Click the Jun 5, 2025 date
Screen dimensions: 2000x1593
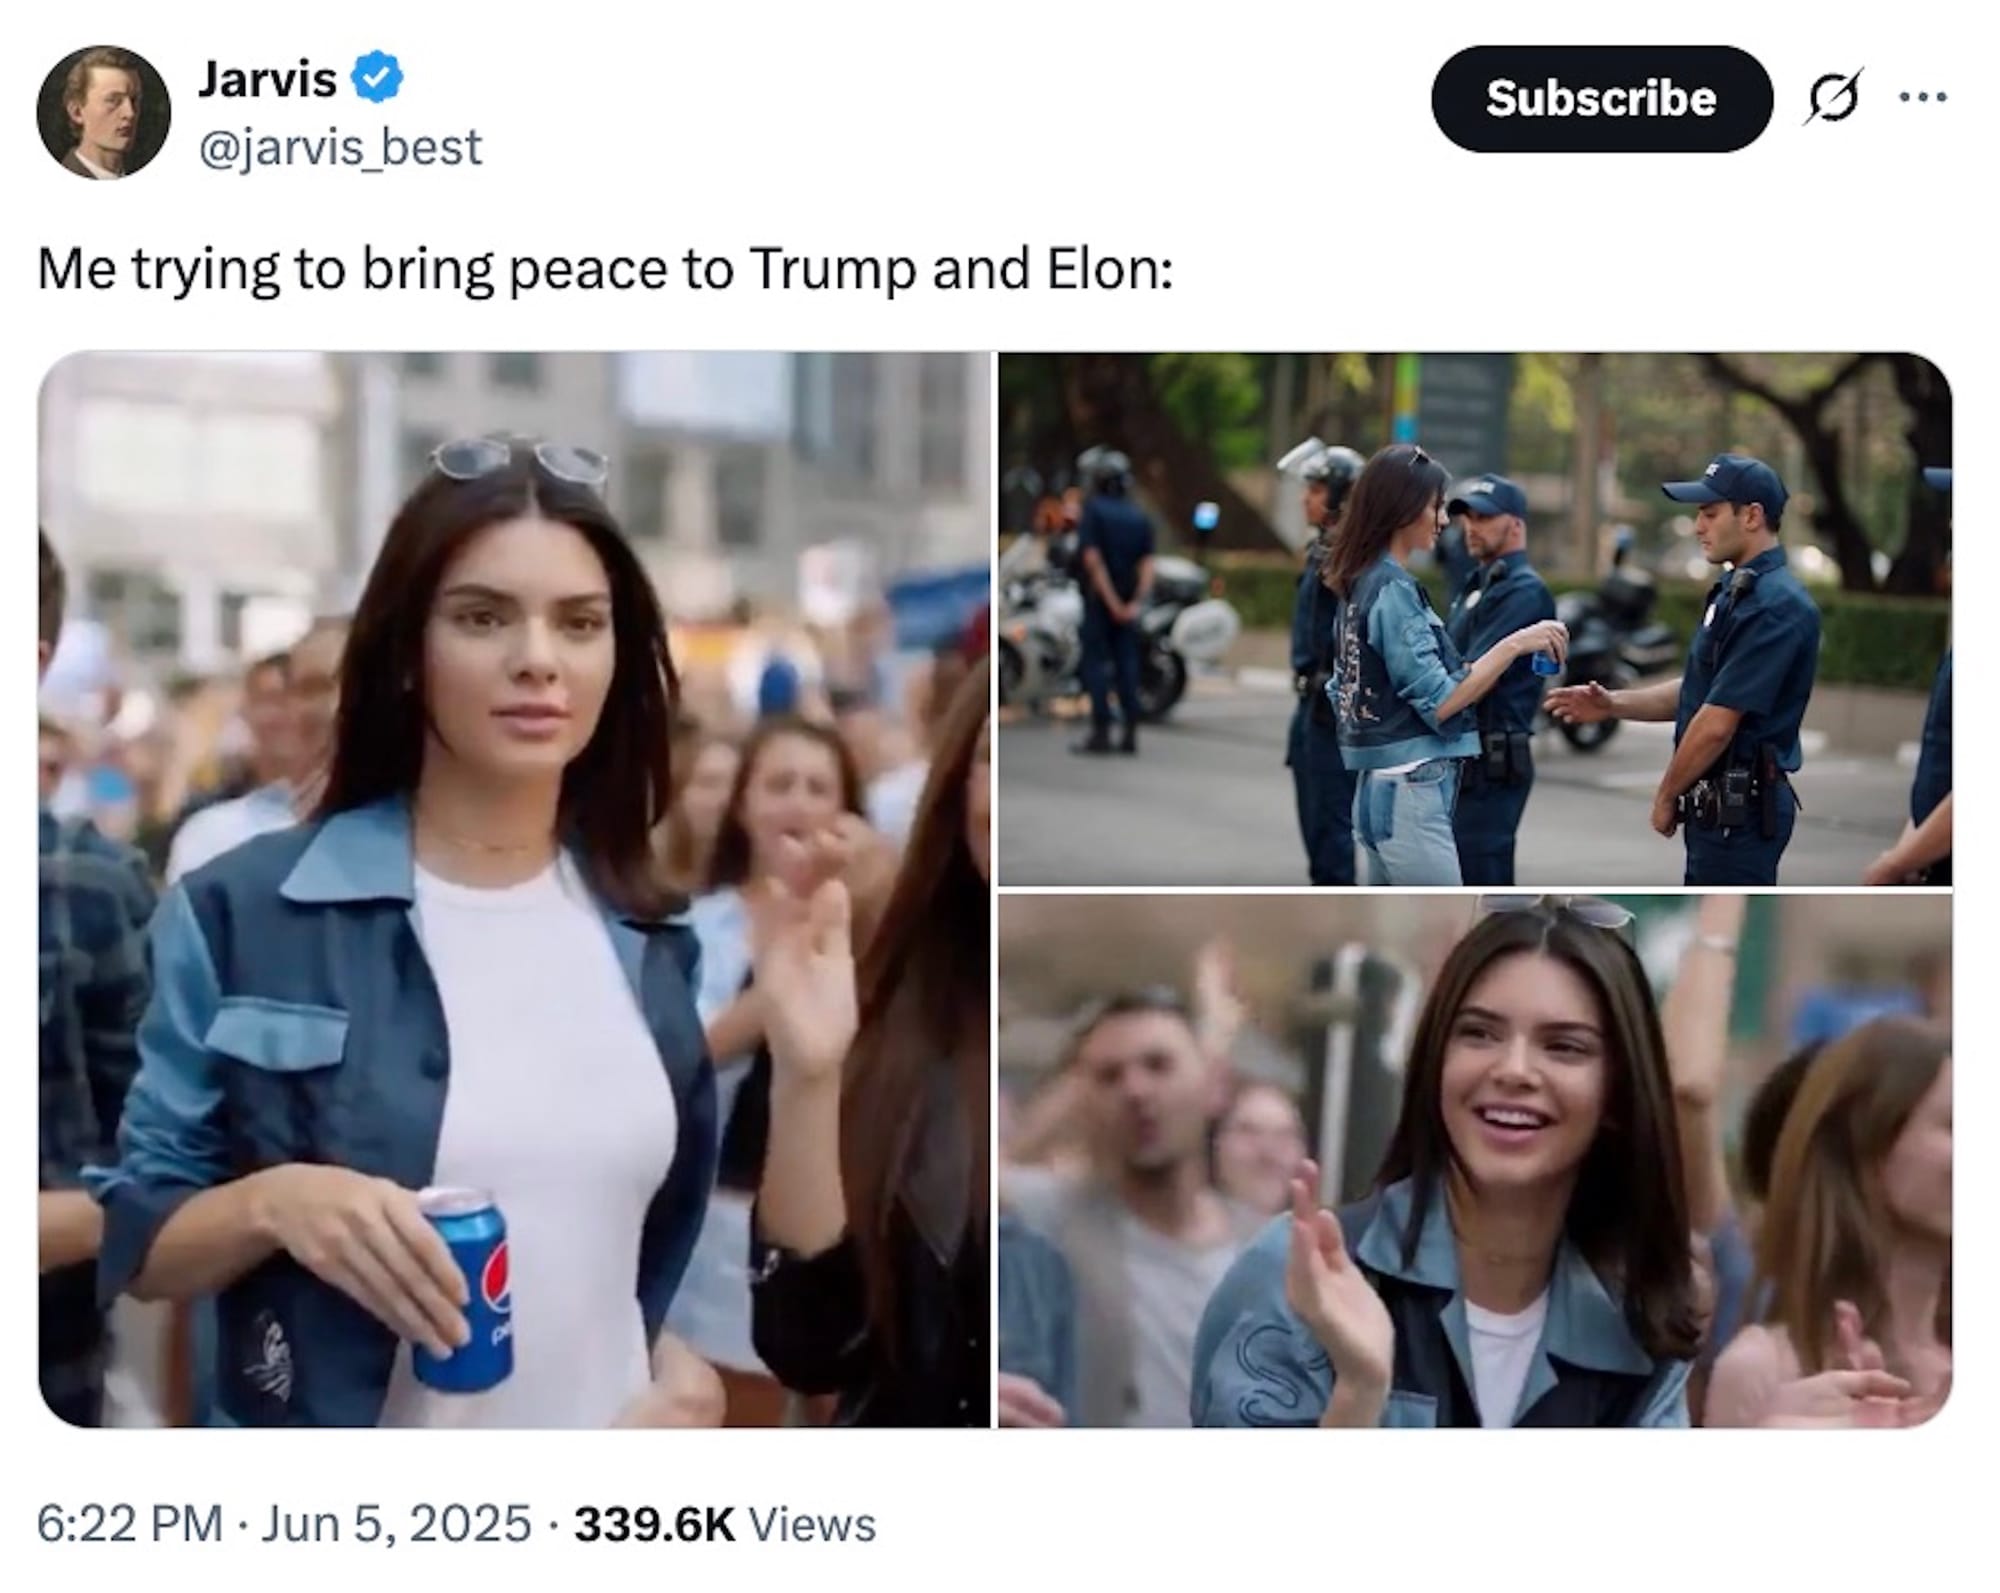[396, 1524]
